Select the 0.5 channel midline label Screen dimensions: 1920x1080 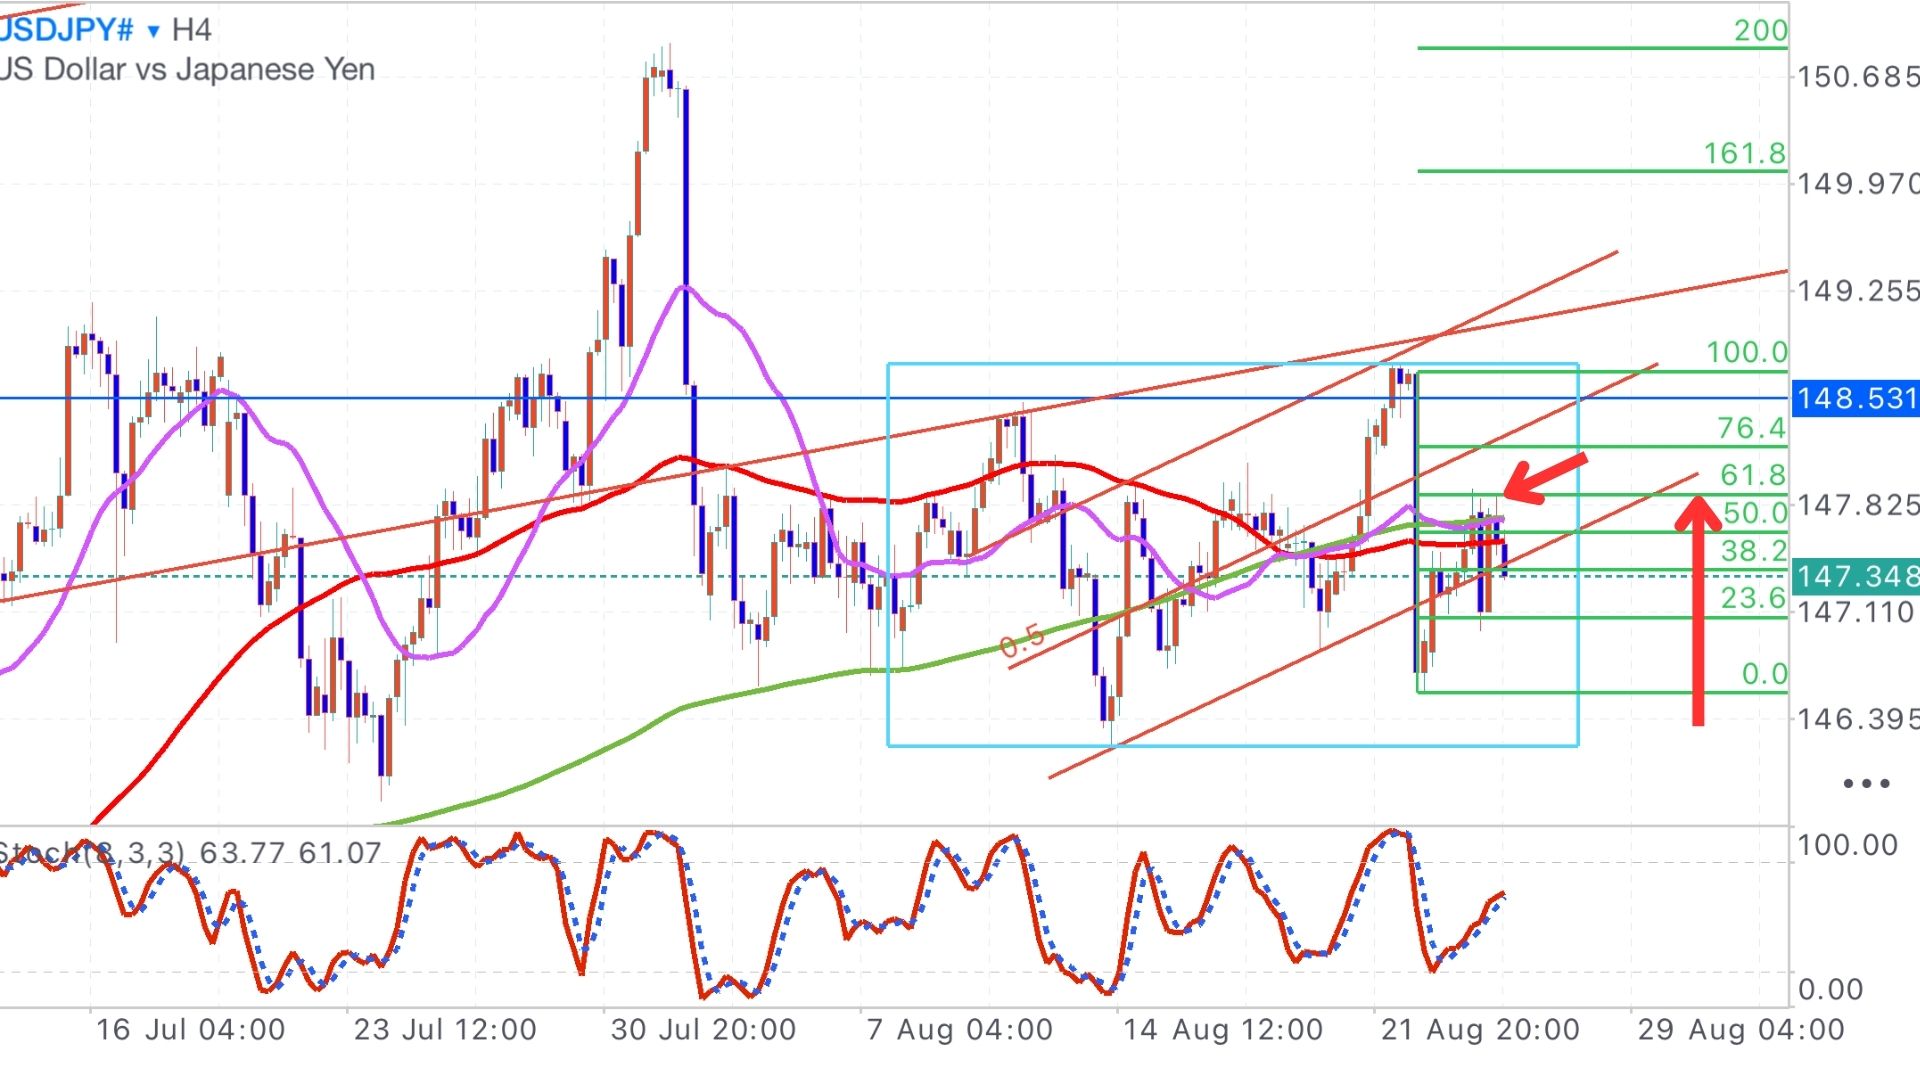(x=1022, y=641)
